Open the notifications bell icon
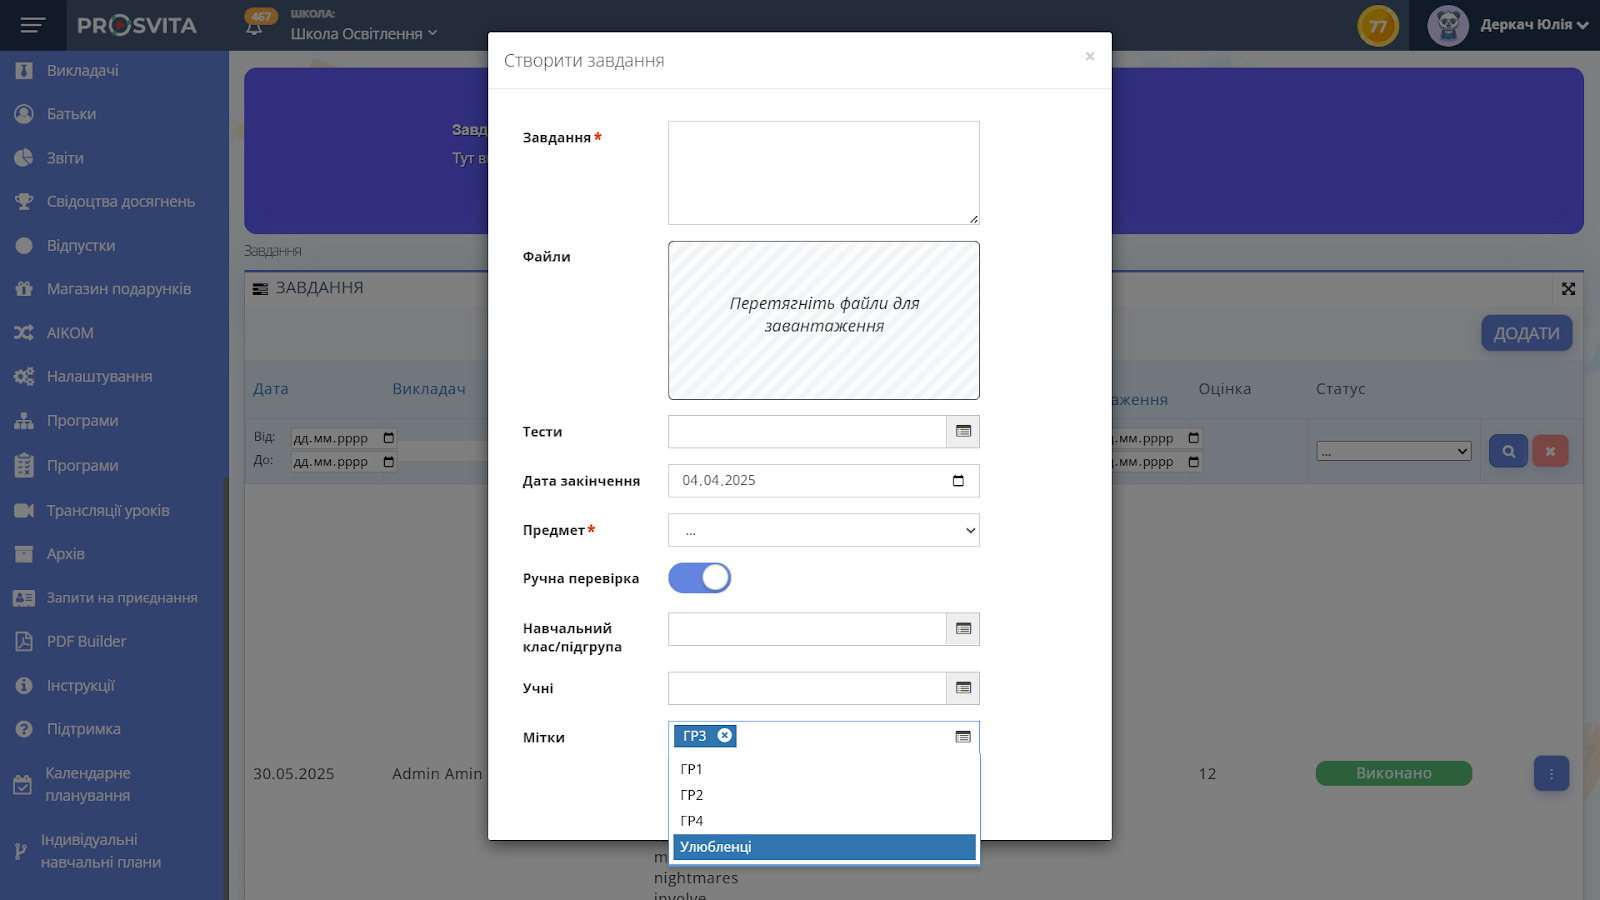Screen dimensions: 1600x900 click(255, 27)
